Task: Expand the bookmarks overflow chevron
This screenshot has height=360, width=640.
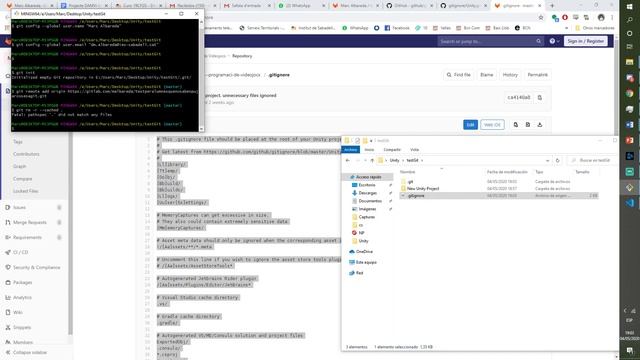Action: click(567, 28)
